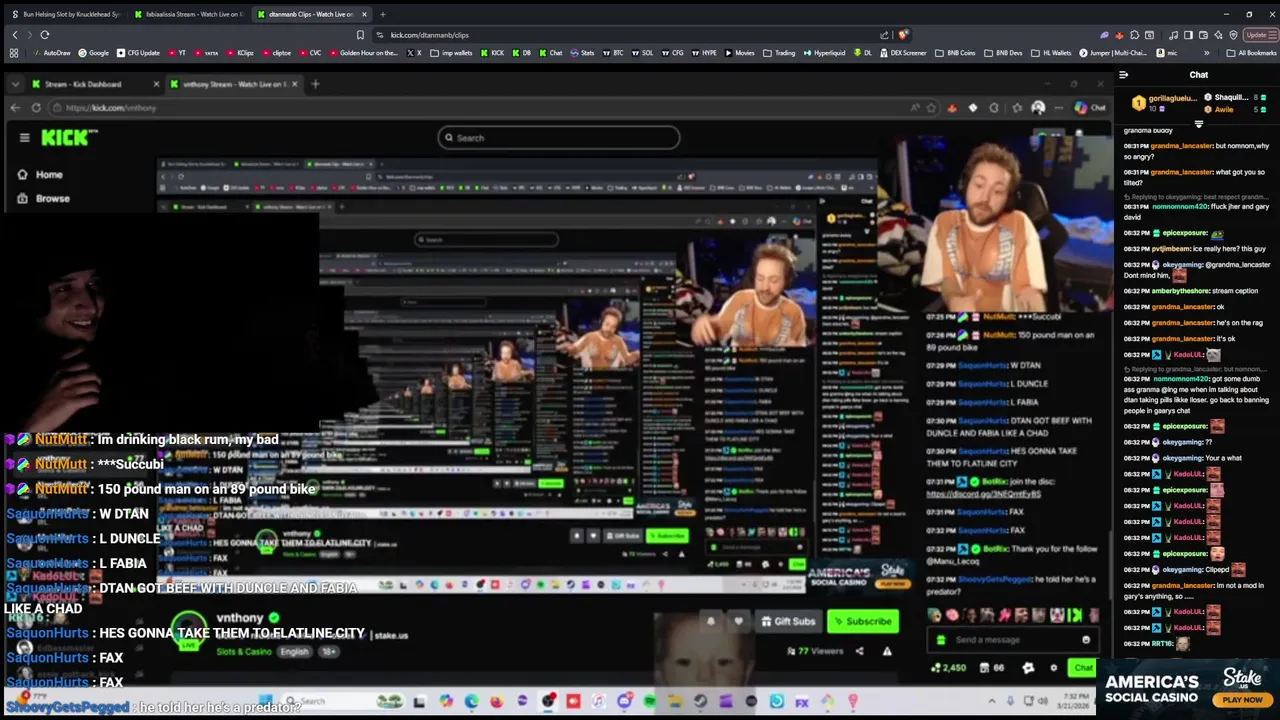
Task: Open the AutoDraw bookmark
Action: 51,53
